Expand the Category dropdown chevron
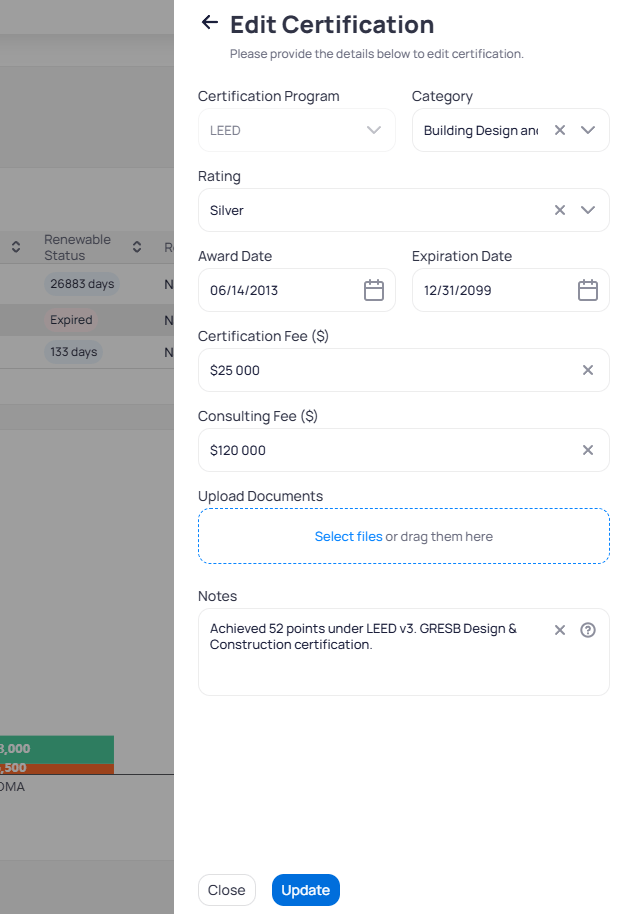This screenshot has height=914, width=618. (x=588, y=130)
